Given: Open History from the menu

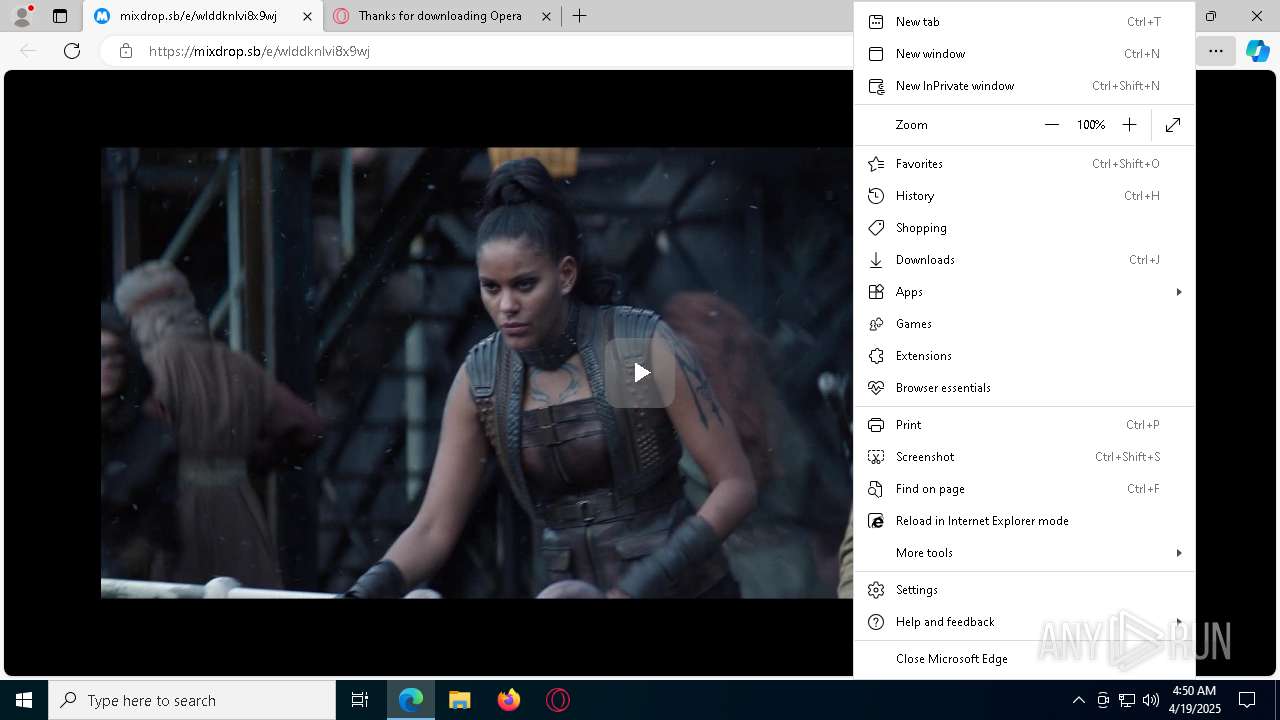Looking at the screenshot, I should point(1024,196).
